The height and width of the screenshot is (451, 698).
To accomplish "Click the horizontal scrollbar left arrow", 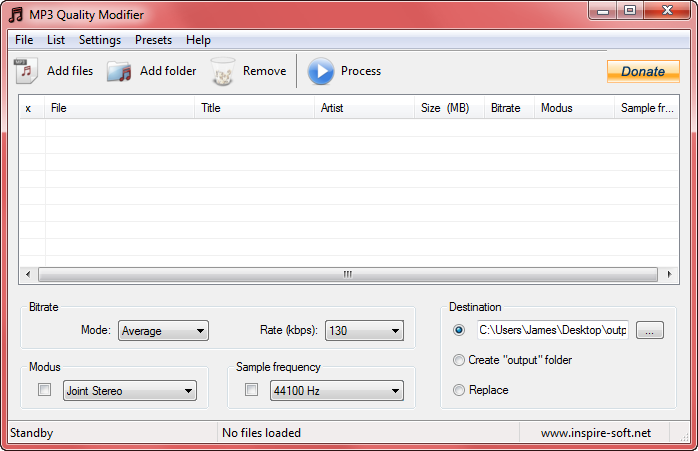I will pyautogui.click(x=28, y=274).
